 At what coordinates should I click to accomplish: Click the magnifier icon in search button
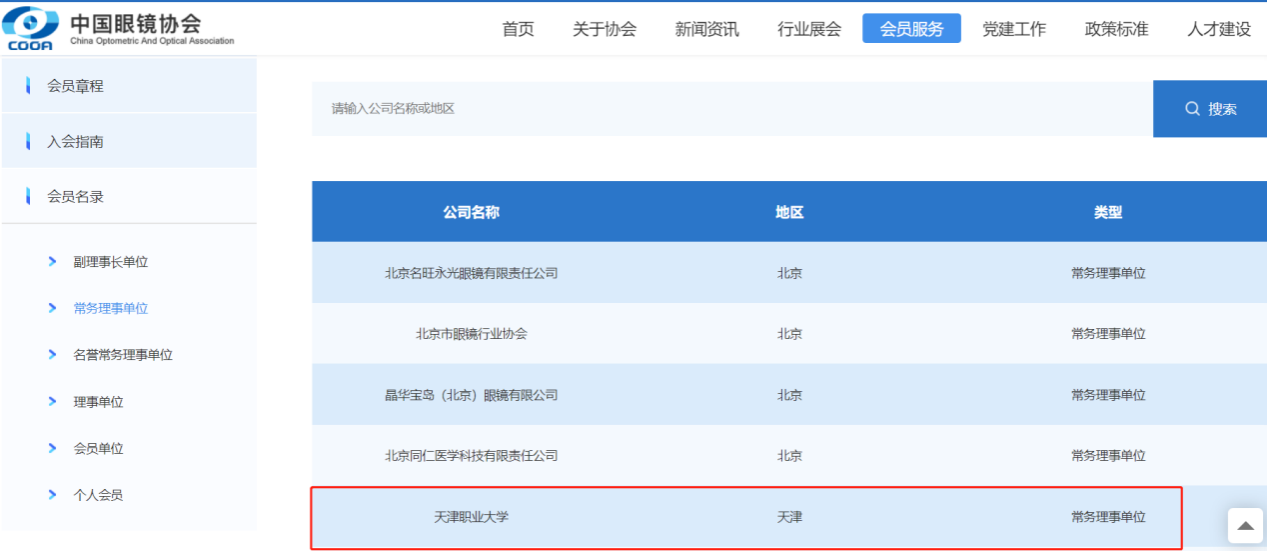(x=1192, y=109)
